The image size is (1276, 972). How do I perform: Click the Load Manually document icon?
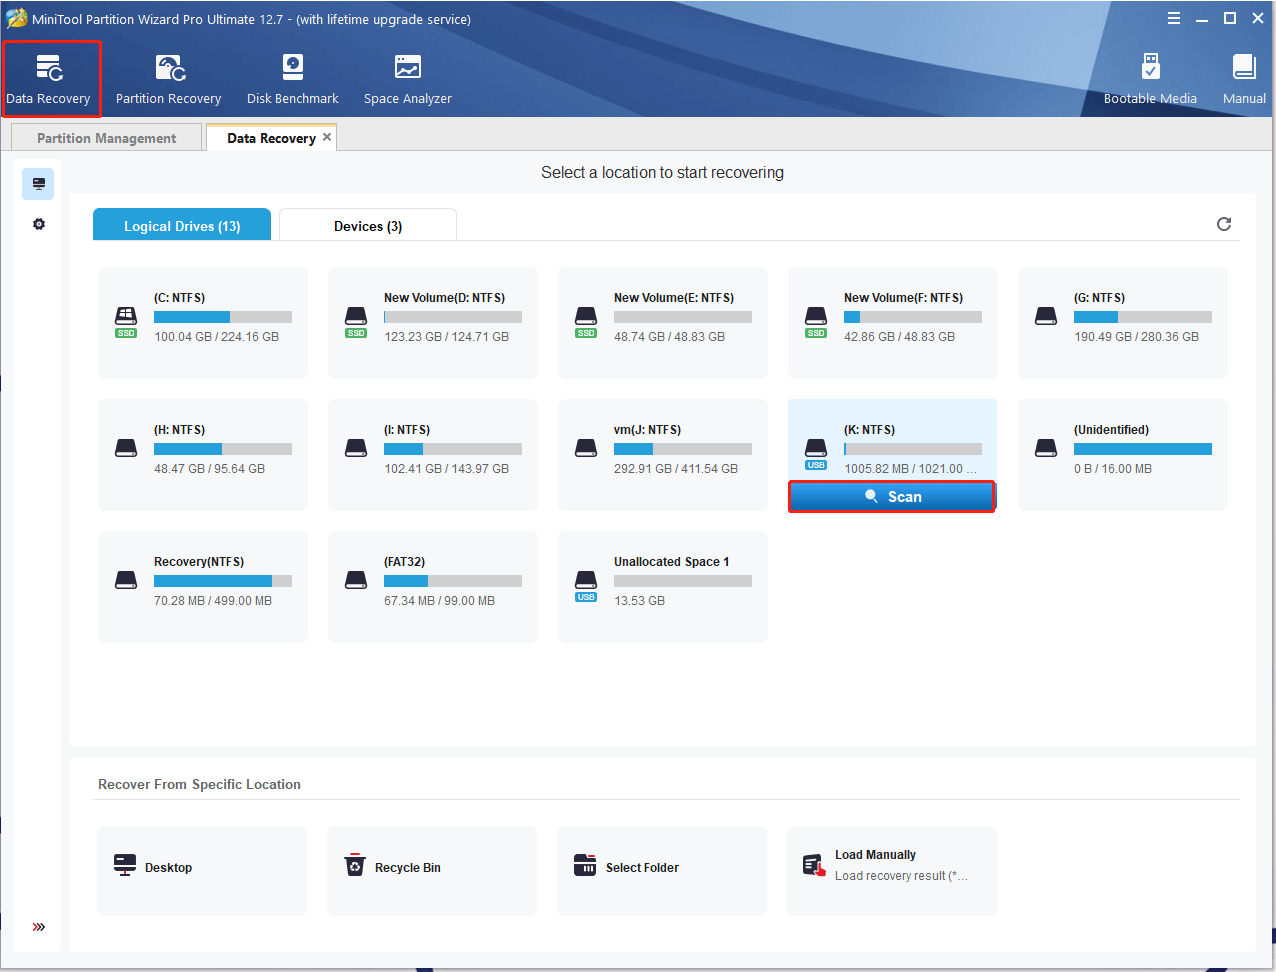pyautogui.click(x=815, y=866)
